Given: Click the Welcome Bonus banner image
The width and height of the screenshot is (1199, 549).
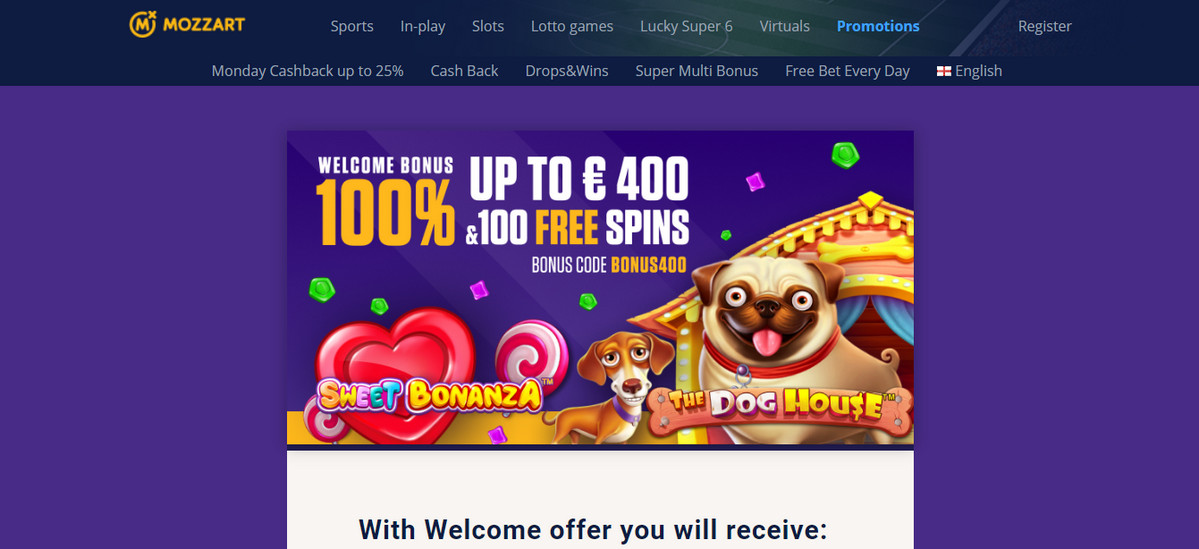Looking at the screenshot, I should coord(600,287).
